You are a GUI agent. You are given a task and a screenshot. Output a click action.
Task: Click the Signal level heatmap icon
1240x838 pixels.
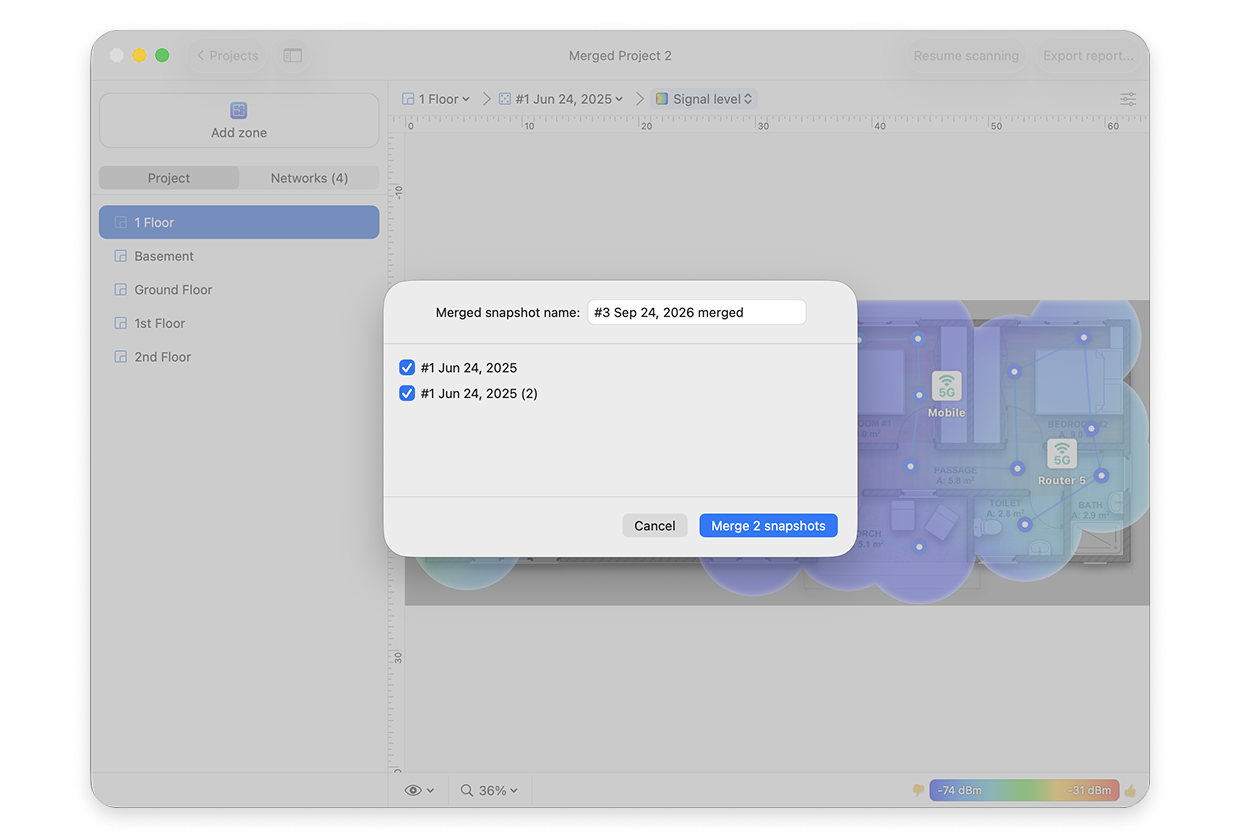(662, 99)
